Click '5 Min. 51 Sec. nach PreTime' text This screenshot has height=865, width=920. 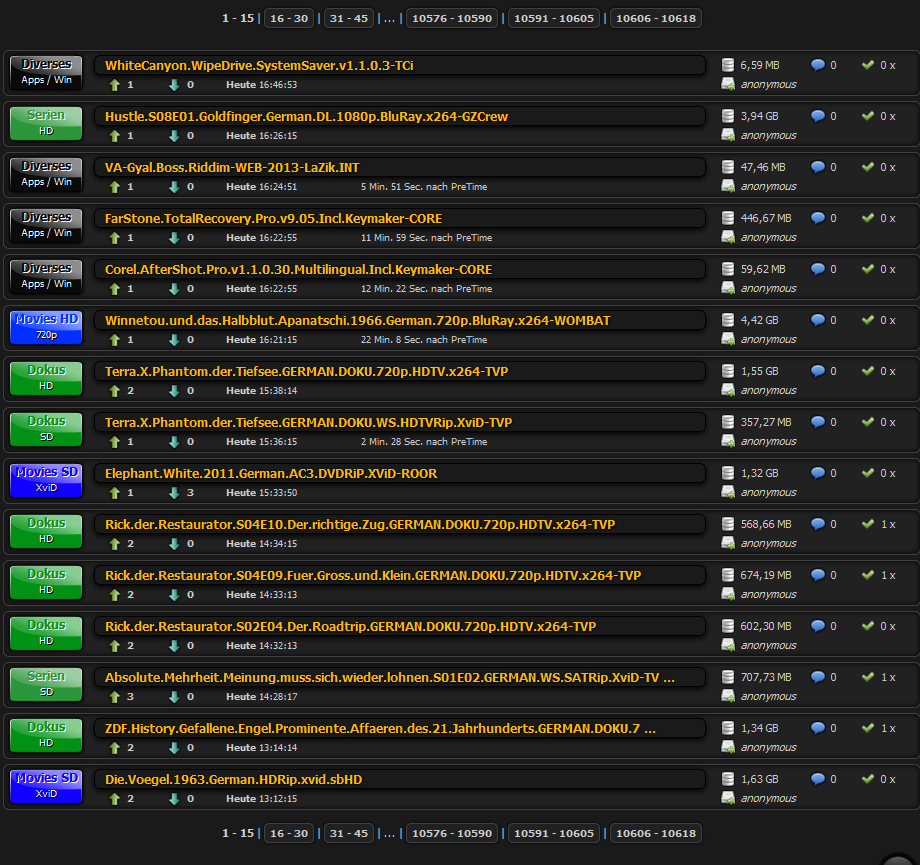coord(424,187)
